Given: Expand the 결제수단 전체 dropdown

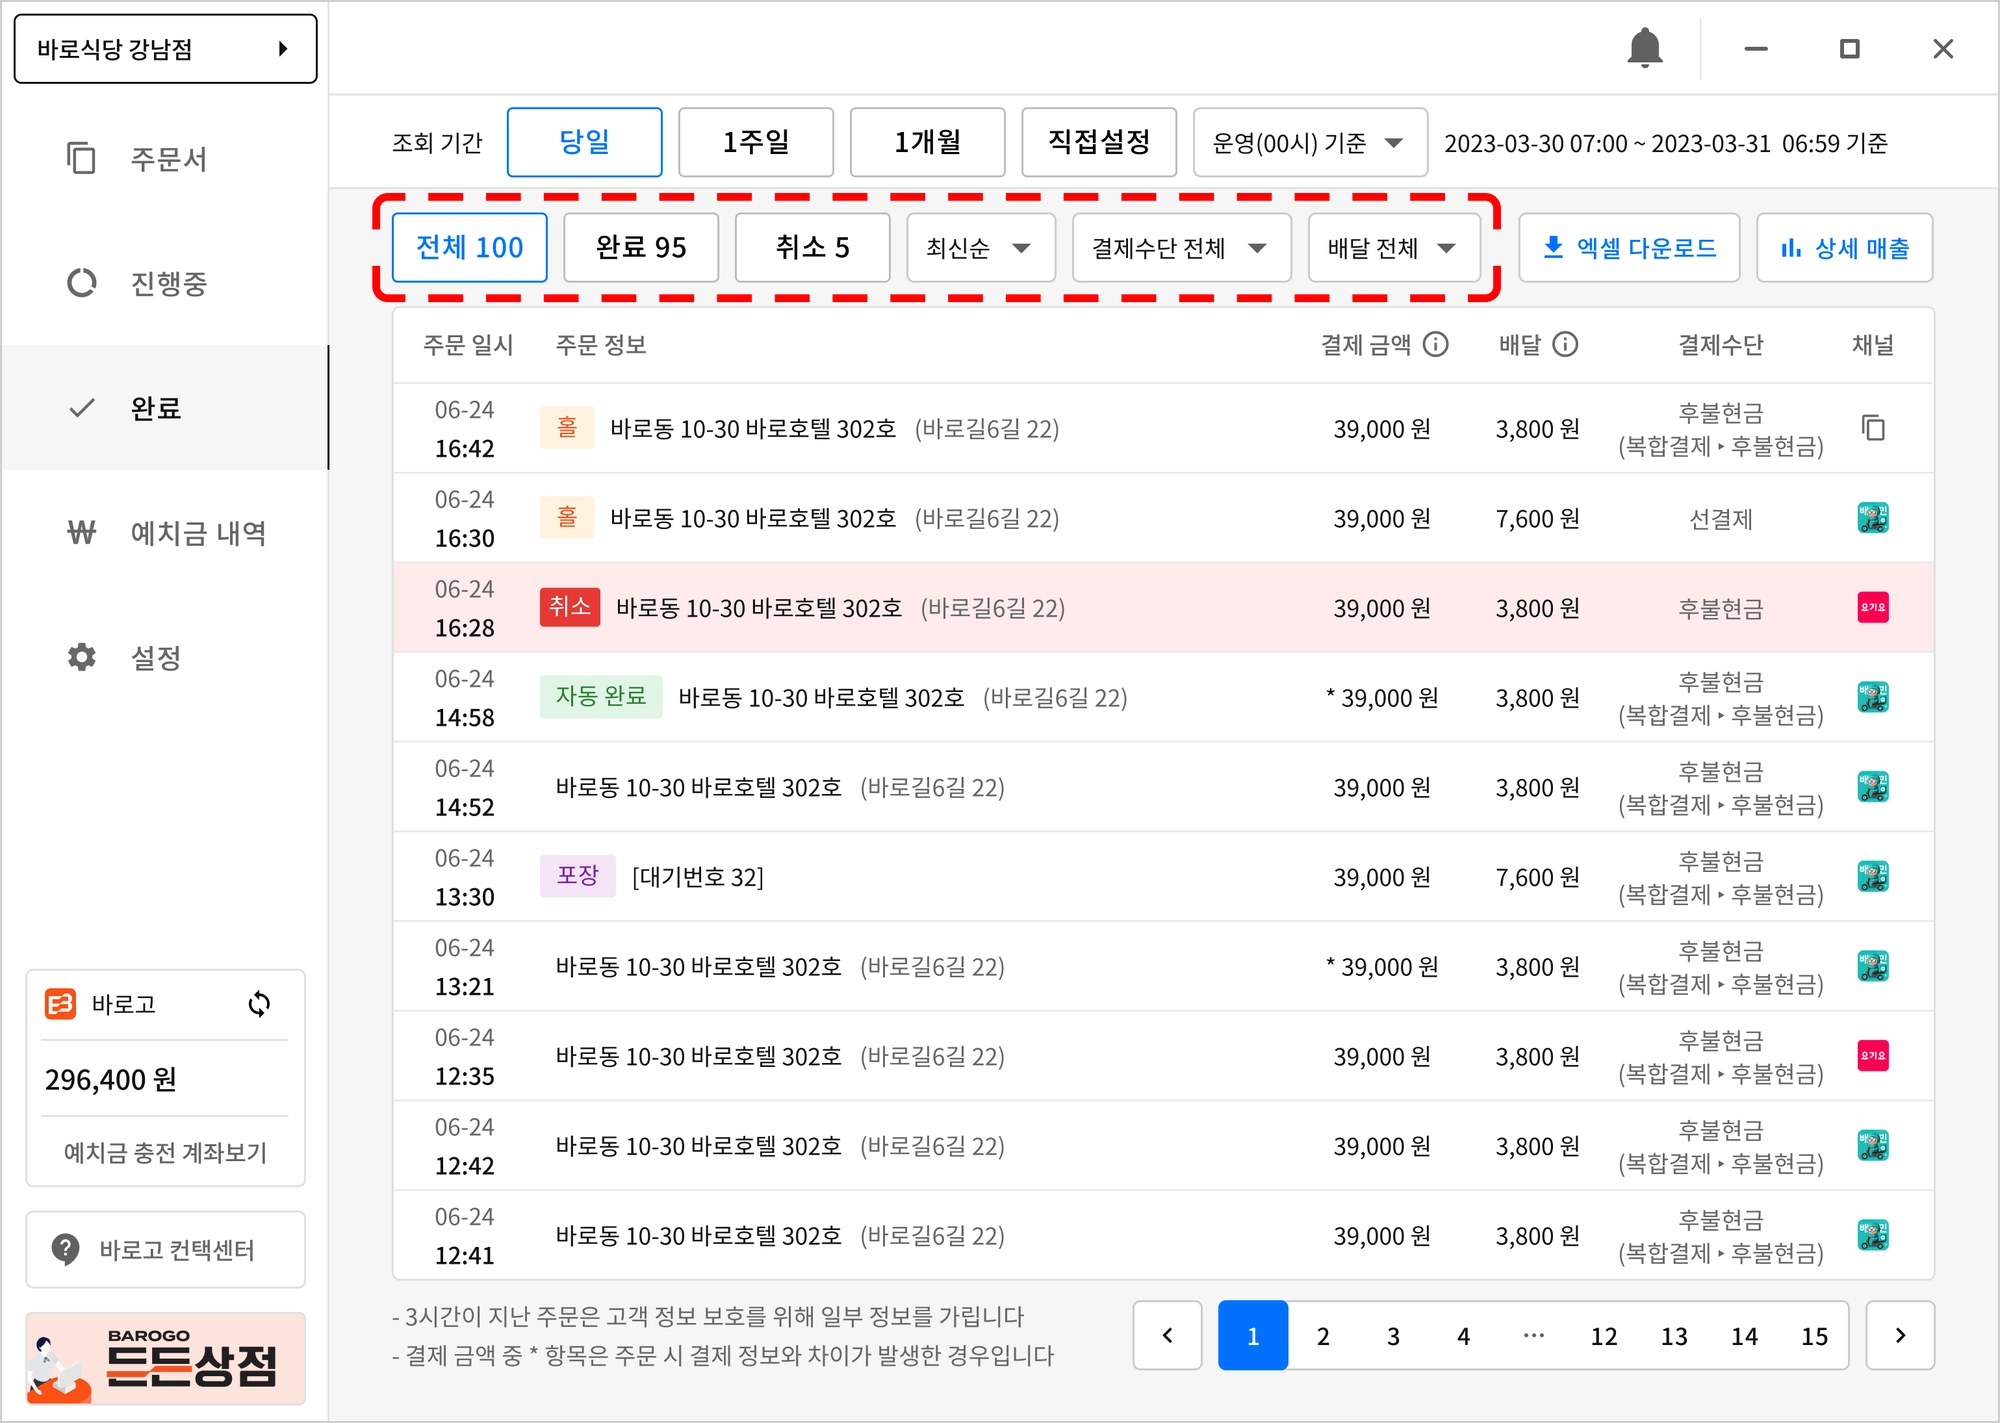Looking at the screenshot, I should [1181, 247].
